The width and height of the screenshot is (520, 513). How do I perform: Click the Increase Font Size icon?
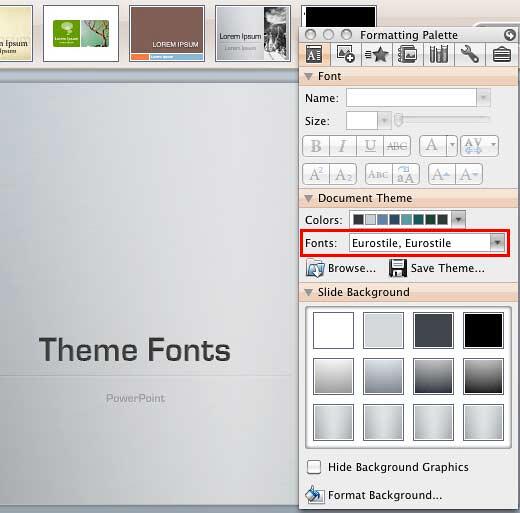pos(441,174)
